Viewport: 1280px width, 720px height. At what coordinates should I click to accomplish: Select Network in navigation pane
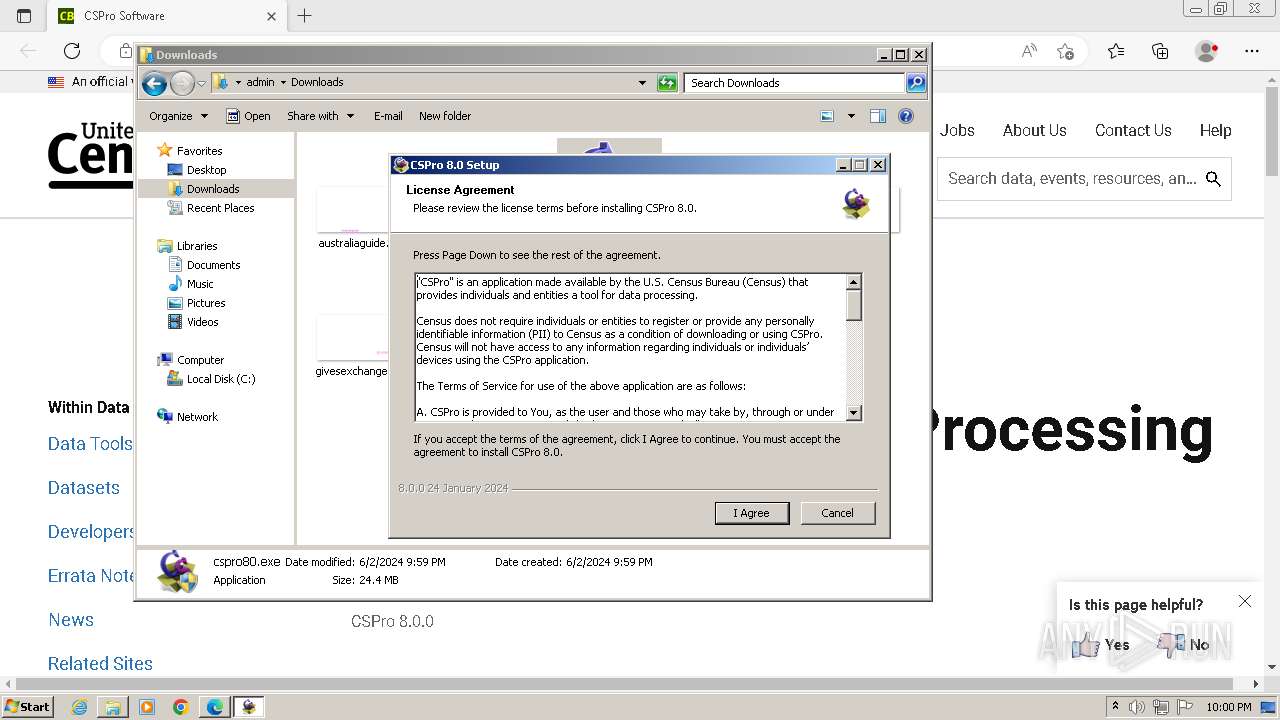[197, 417]
